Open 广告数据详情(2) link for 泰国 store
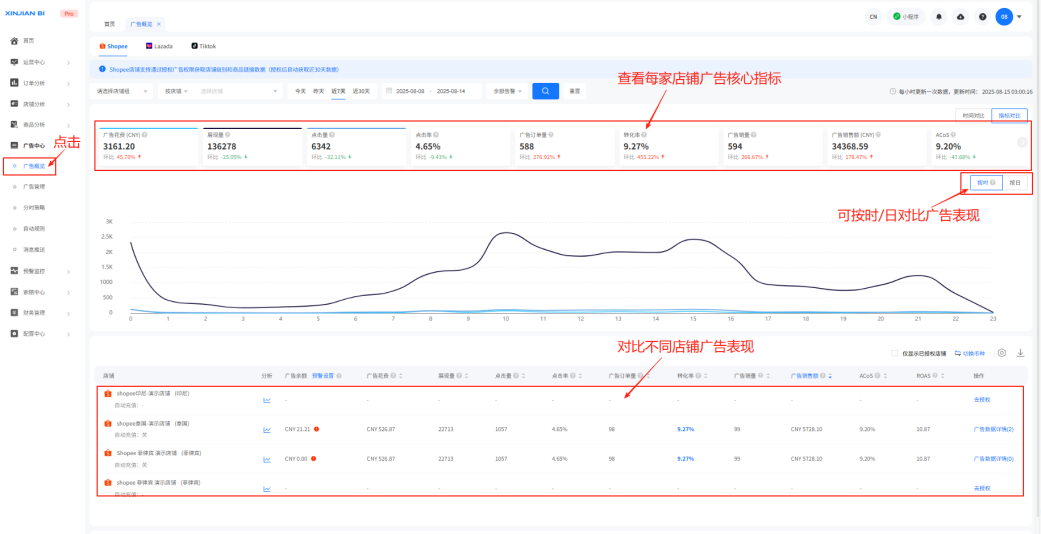The height and width of the screenshot is (534, 1041). 993,430
